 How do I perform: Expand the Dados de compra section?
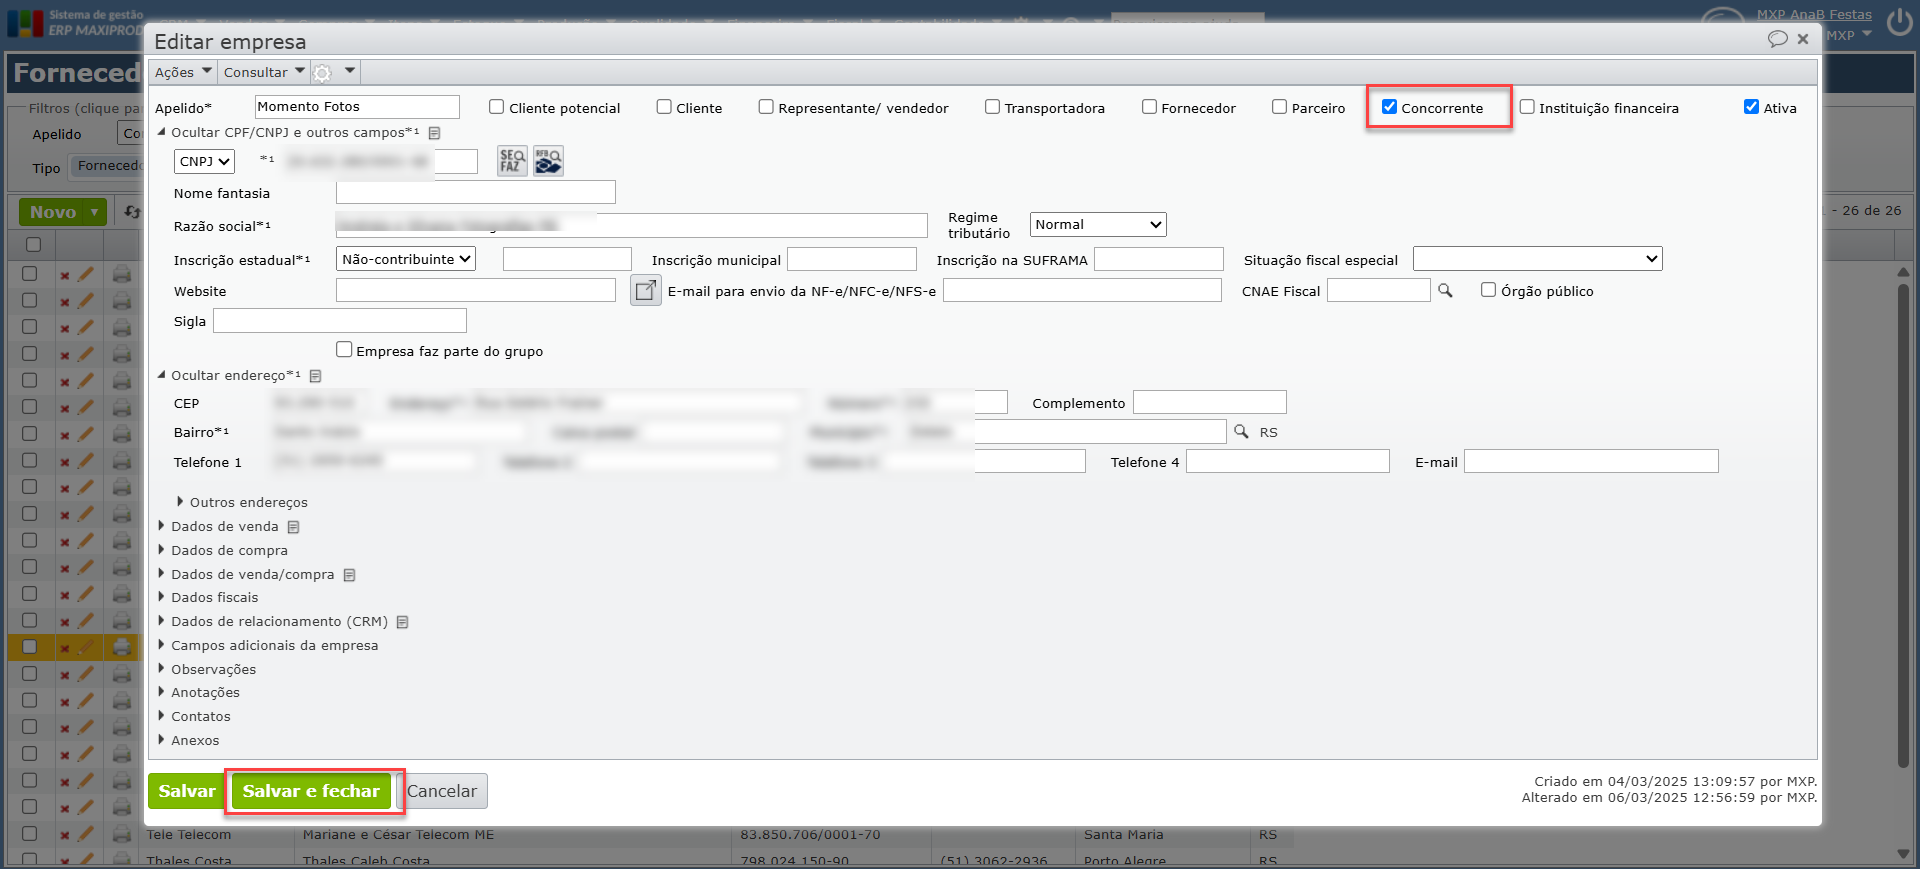[x=161, y=550]
